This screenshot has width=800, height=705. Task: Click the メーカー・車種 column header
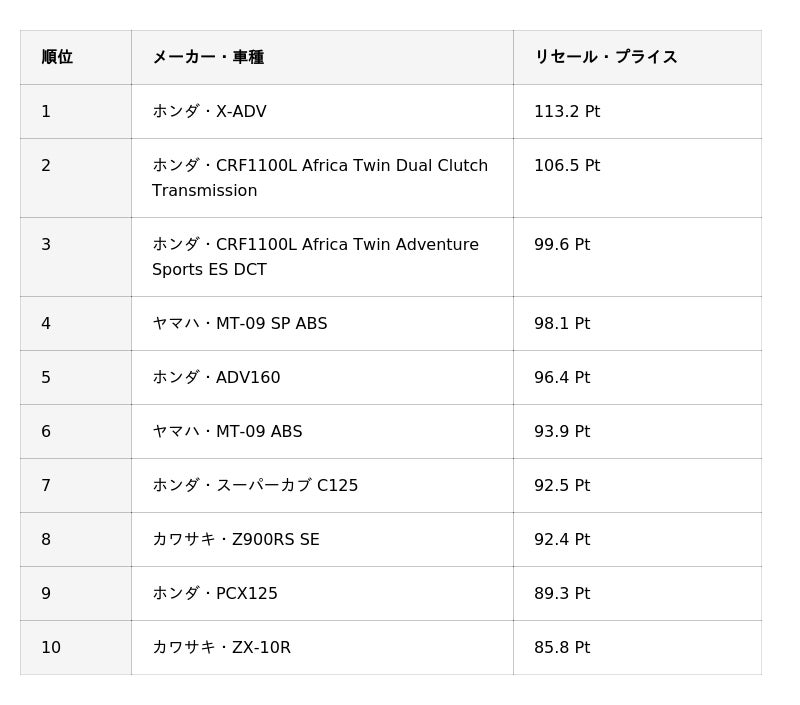tap(208, 57)
